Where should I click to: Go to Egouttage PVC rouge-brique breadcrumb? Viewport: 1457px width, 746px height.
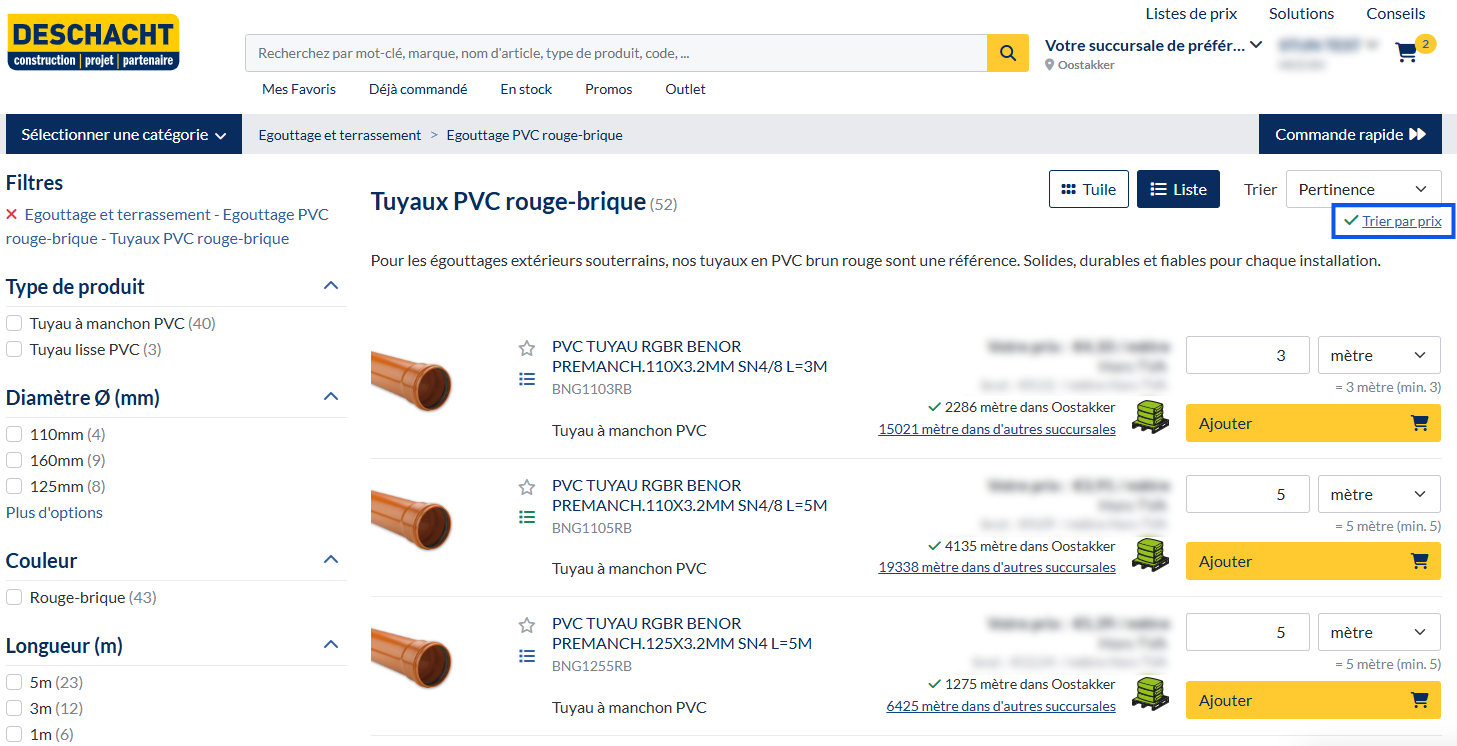(x=535, y=135)
